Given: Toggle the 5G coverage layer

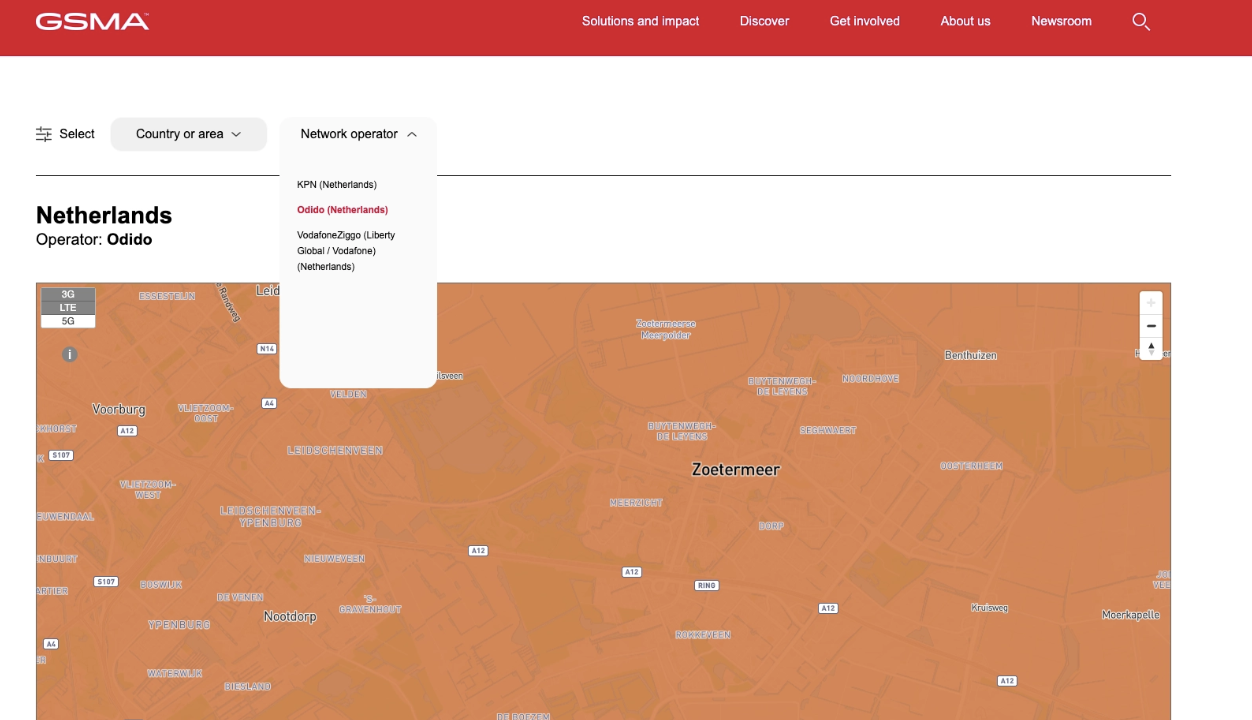Looking at the screenshot, I should (68, 321).
